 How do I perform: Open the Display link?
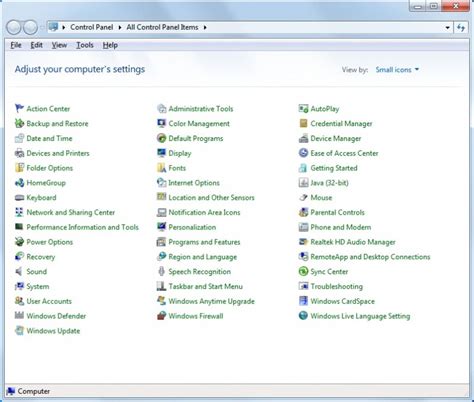click(180, 153)
